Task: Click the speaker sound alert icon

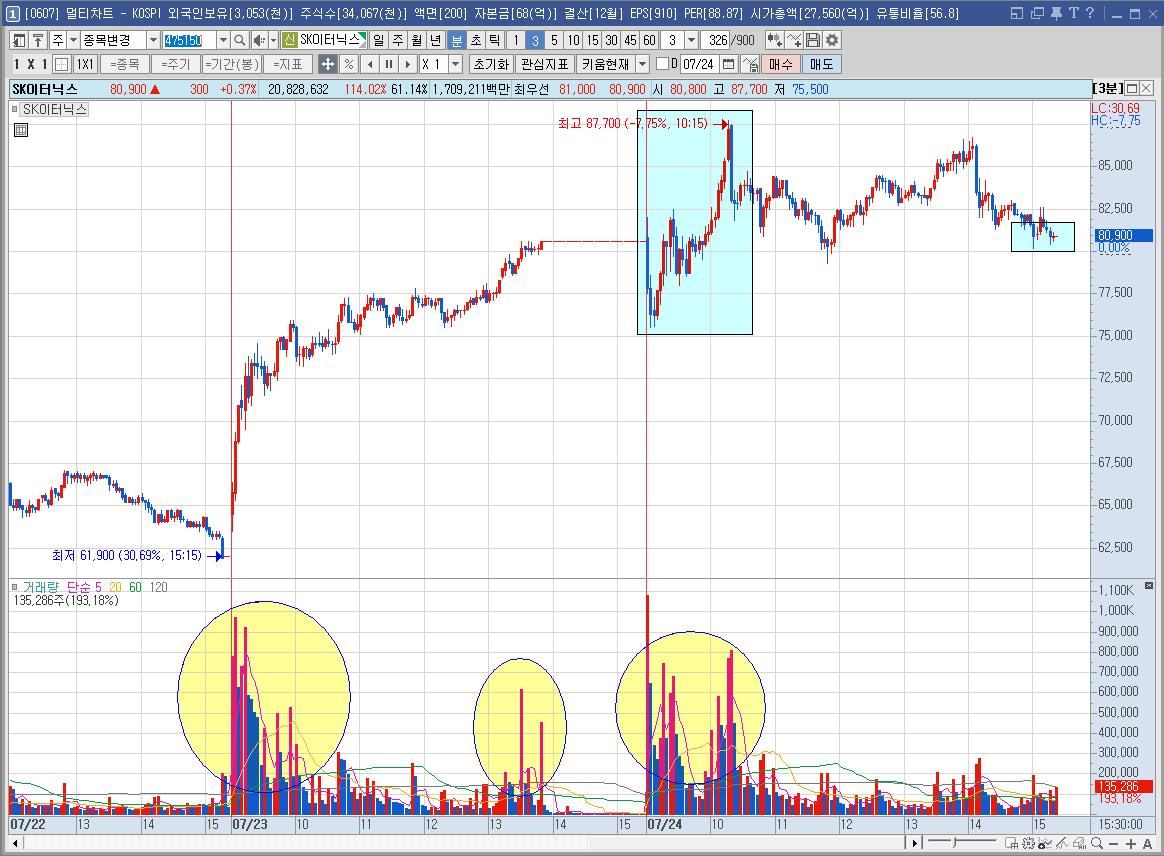Action: [258, 40]
